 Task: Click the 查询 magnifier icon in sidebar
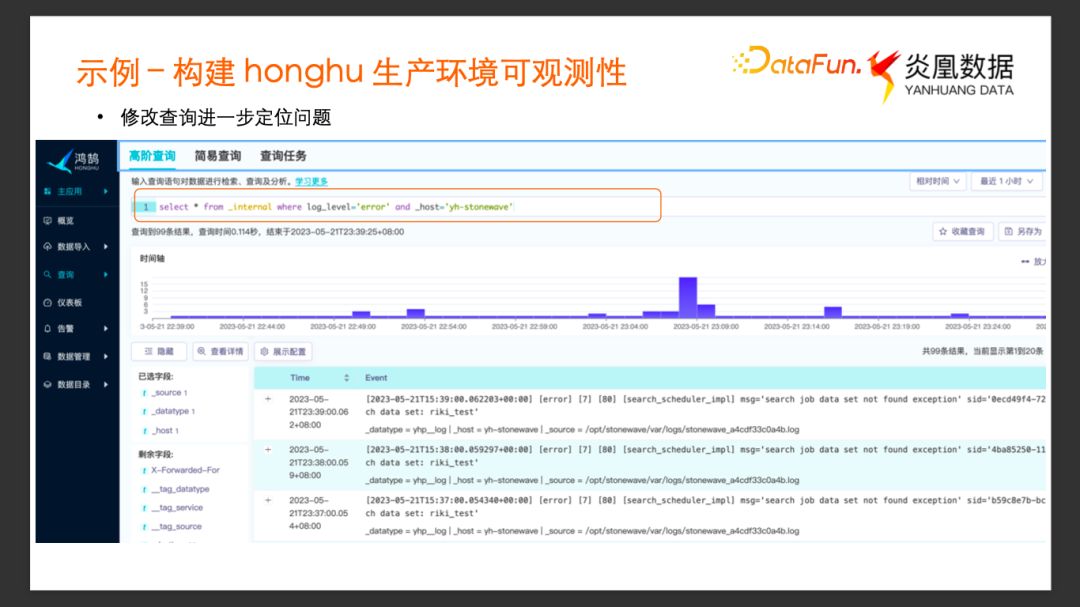(x=48, y=274)
